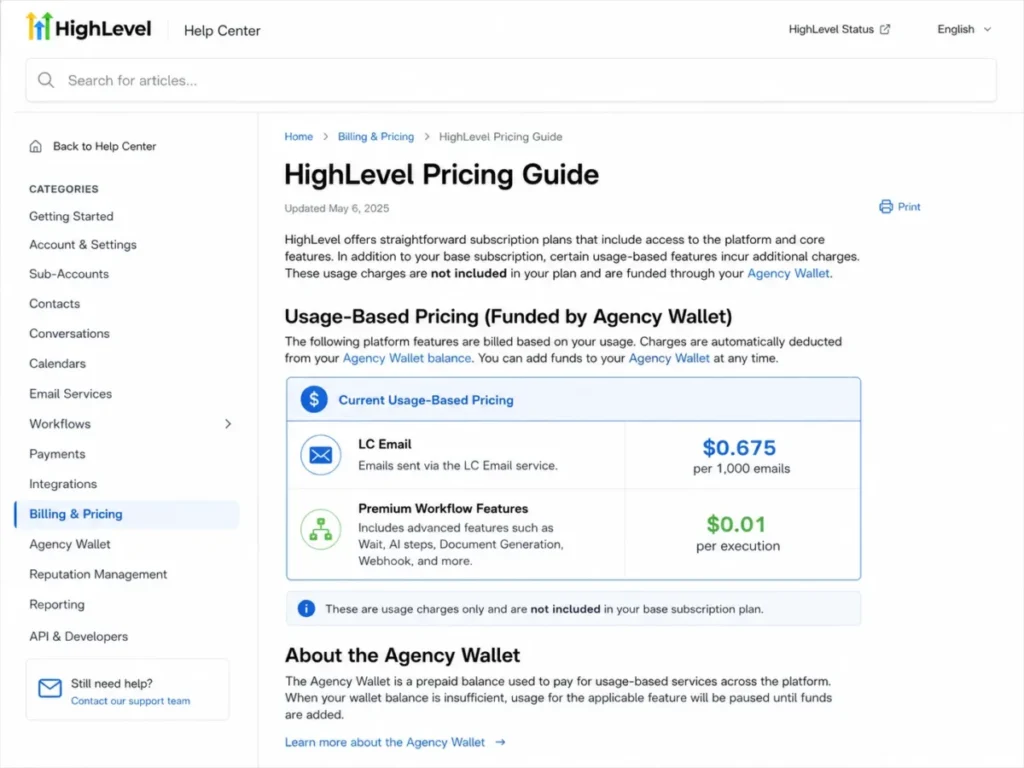Image resolution: width=1024 pixels, height=768 pixels.
Task: Click the $0.675 price value
Action: click(739, 448)
